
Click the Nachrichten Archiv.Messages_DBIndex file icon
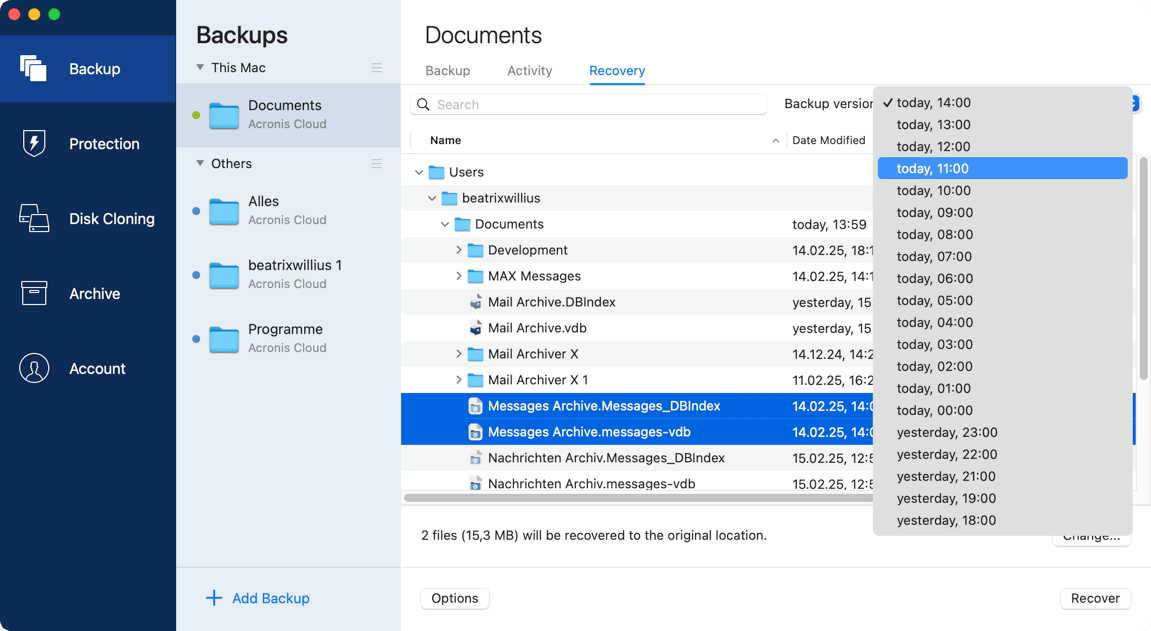tap(476, 458)
